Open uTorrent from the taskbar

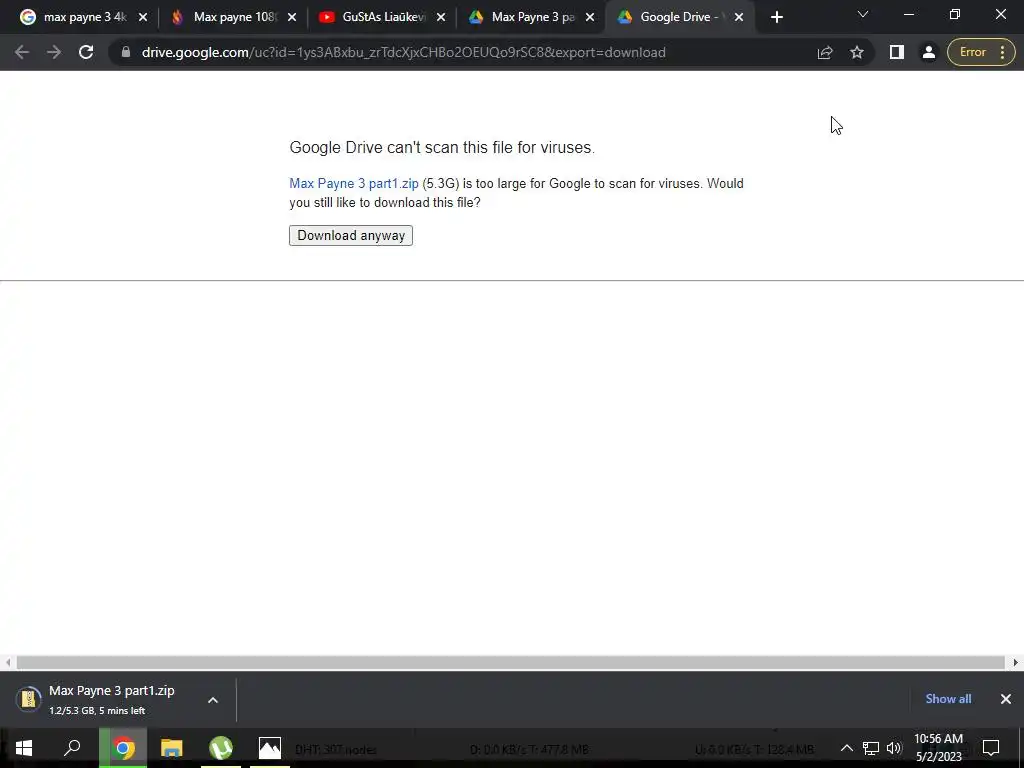tap(221, 748)
